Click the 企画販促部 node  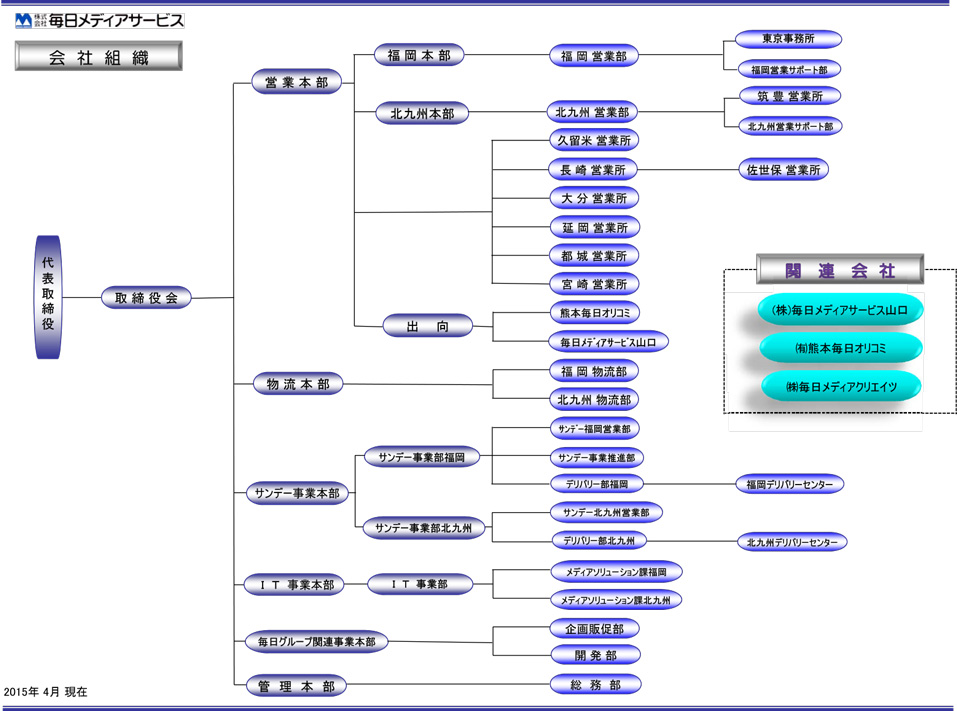click(x=594, y=629)
